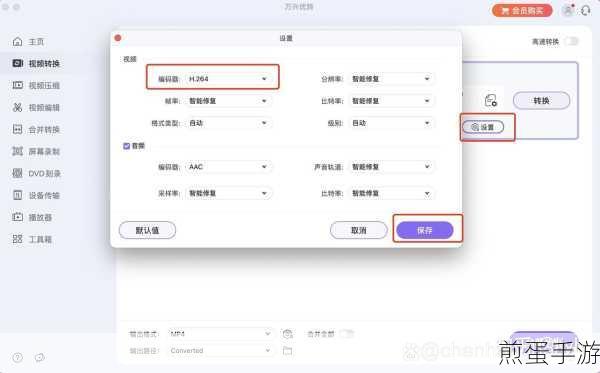Click the headset support icon

tap(585, 10)
